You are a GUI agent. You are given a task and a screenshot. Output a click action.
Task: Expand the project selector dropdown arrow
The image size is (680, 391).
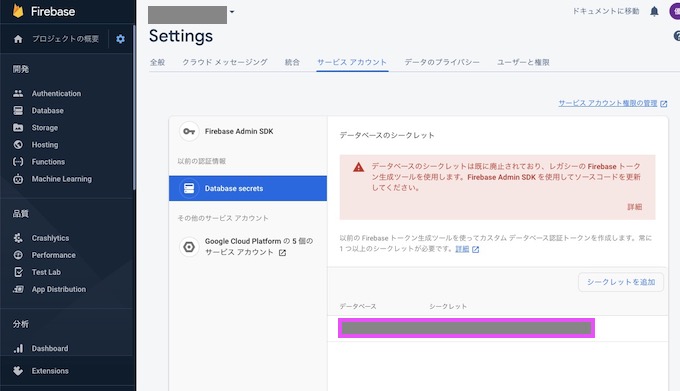[x=232, y=12]
